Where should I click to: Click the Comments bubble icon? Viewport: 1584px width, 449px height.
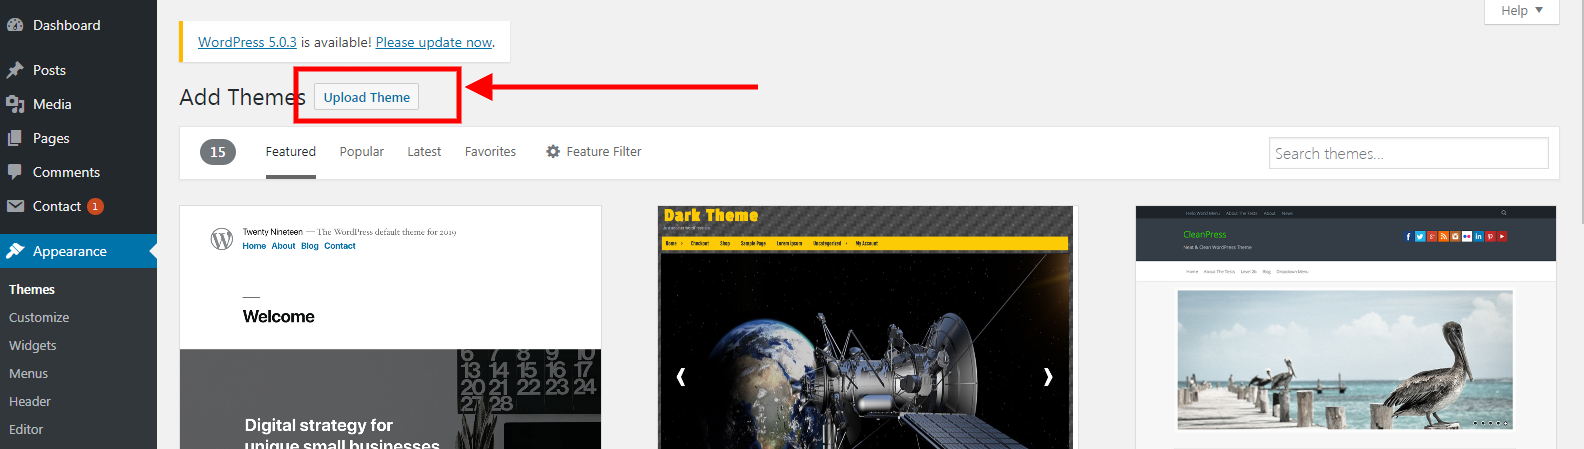point(15,172)
